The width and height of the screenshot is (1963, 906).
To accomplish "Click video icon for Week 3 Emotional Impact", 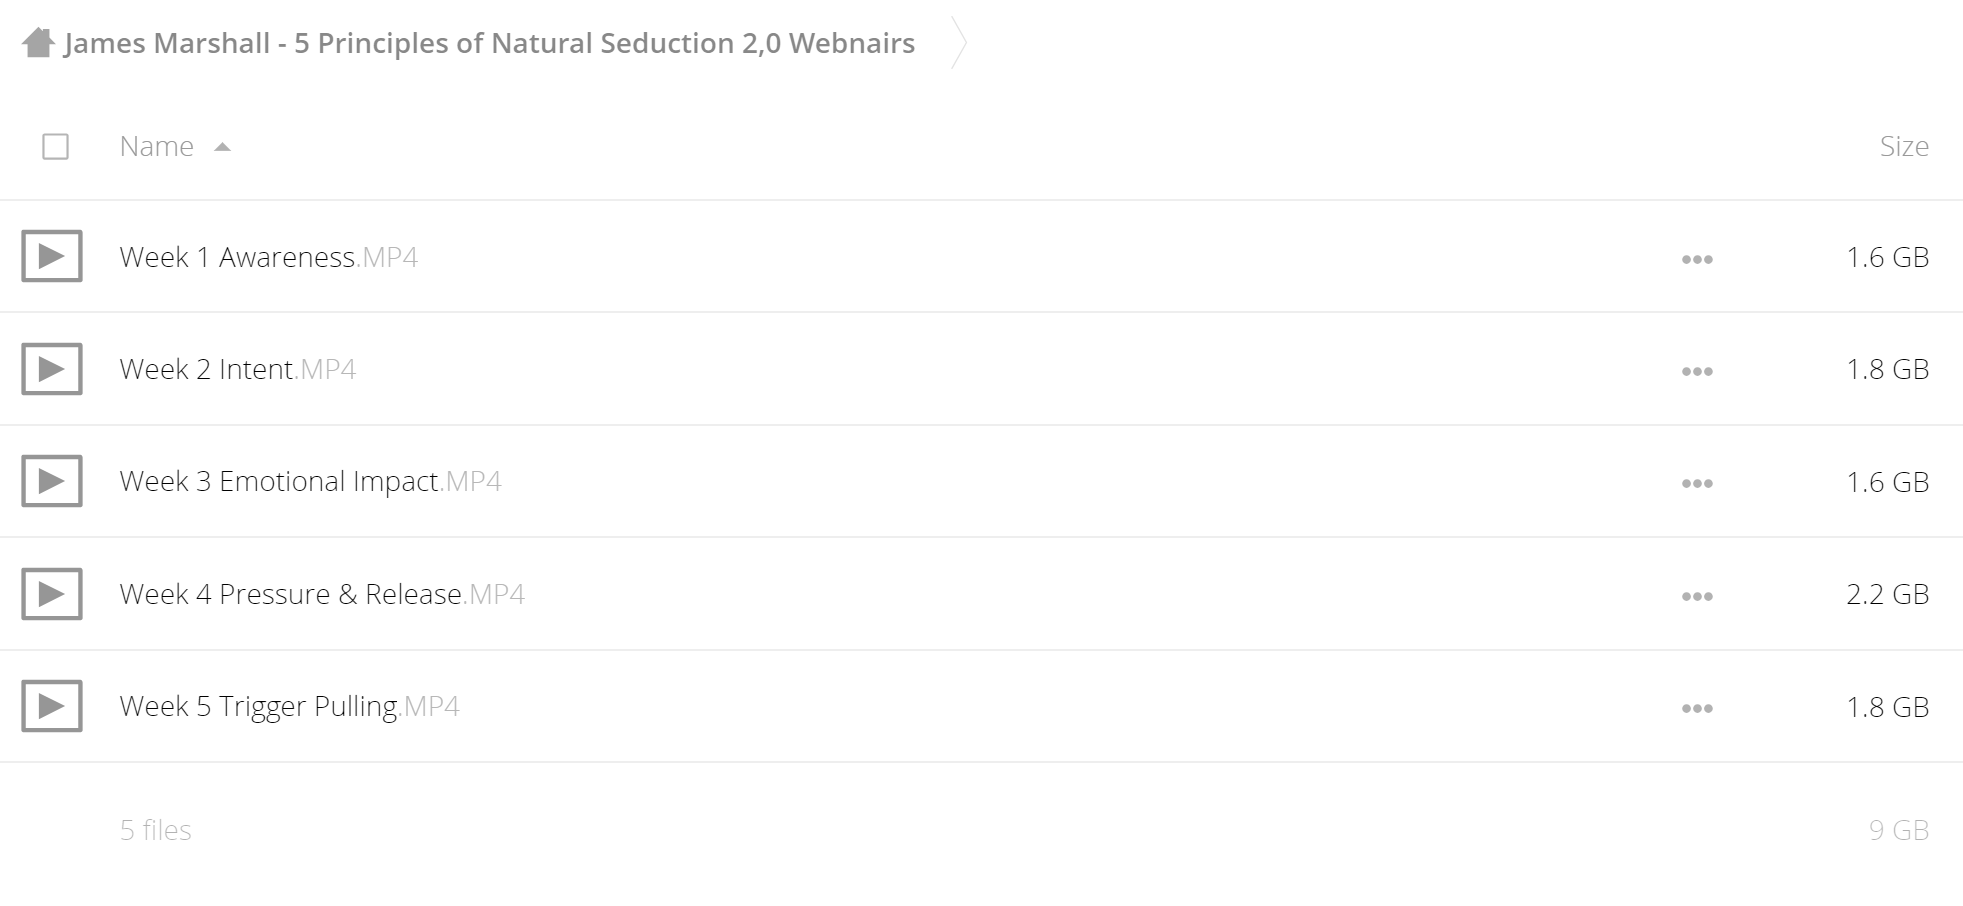I will (52, 481).
